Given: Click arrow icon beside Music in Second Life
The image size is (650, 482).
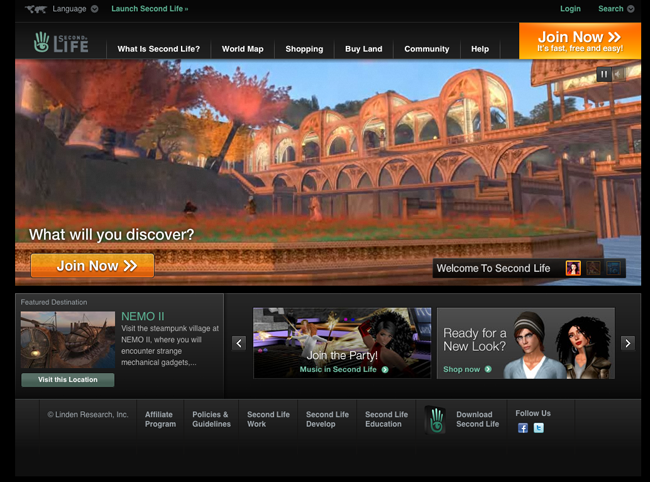Looking at the screenshot, I should (x=385, y=370).
